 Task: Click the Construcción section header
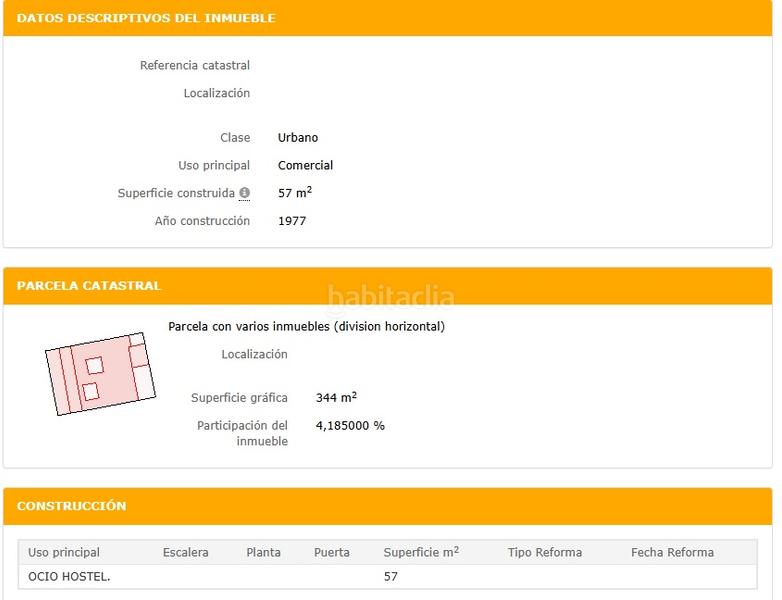tap(72, 506)
